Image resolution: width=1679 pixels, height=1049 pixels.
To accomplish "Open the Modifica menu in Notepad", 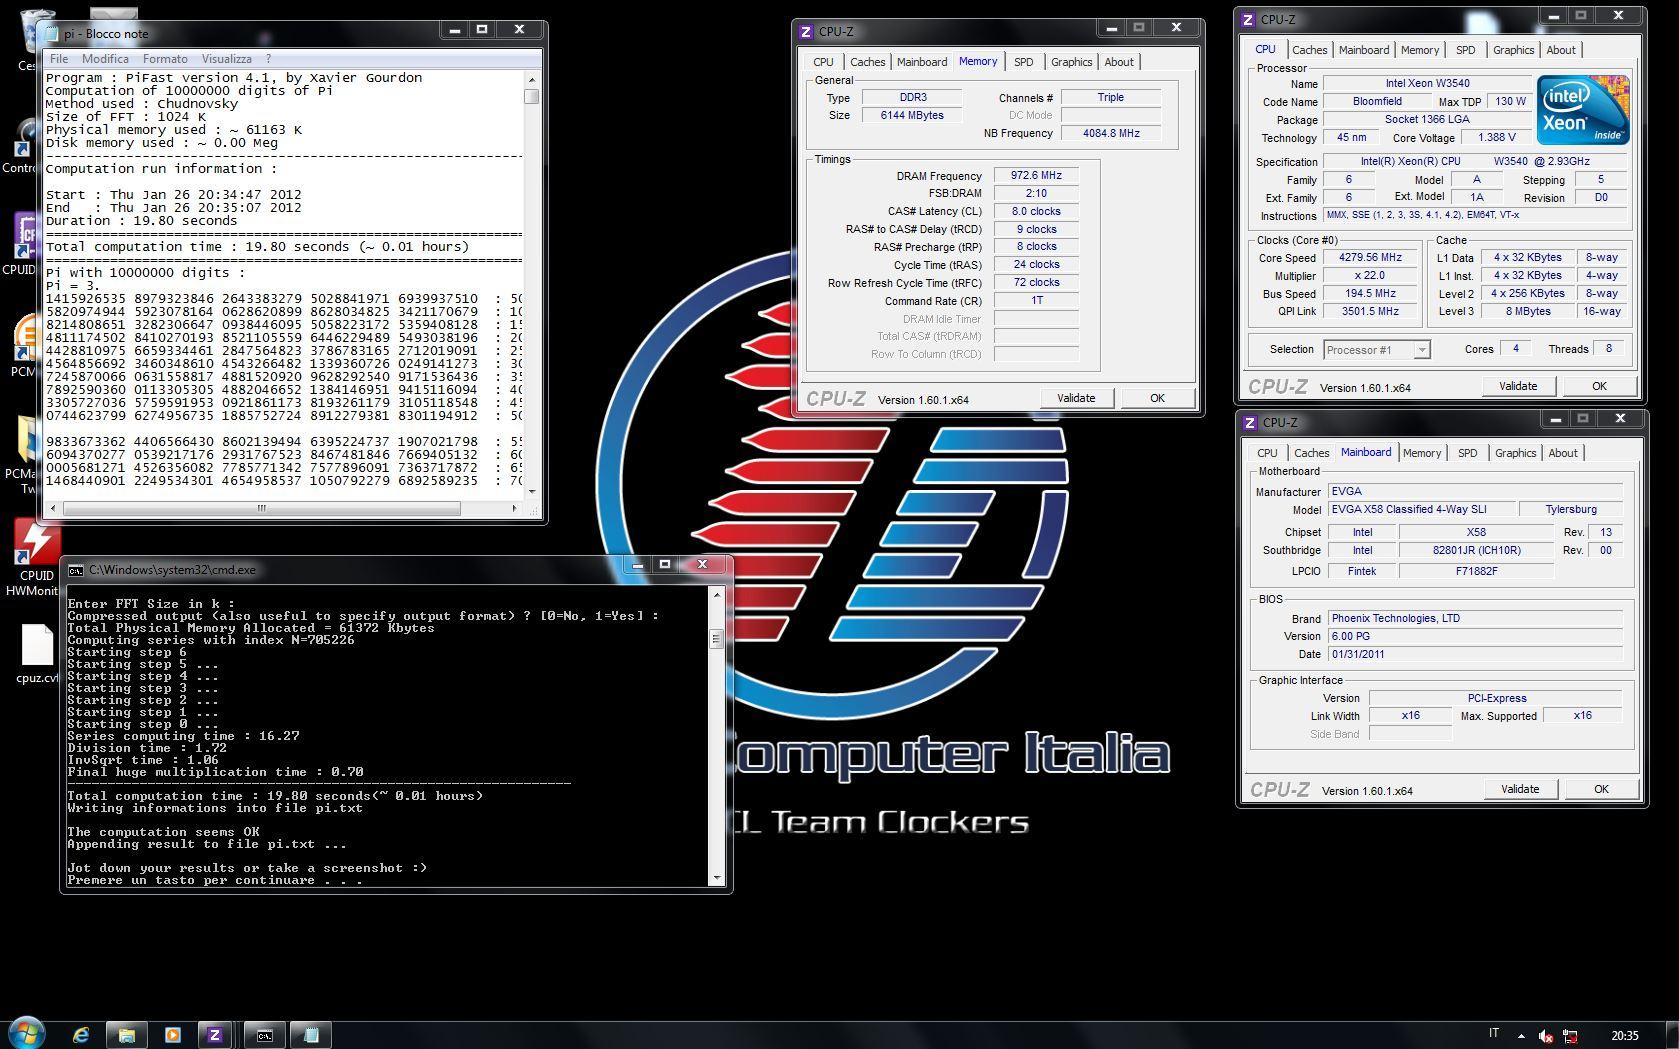I will 105,59.
